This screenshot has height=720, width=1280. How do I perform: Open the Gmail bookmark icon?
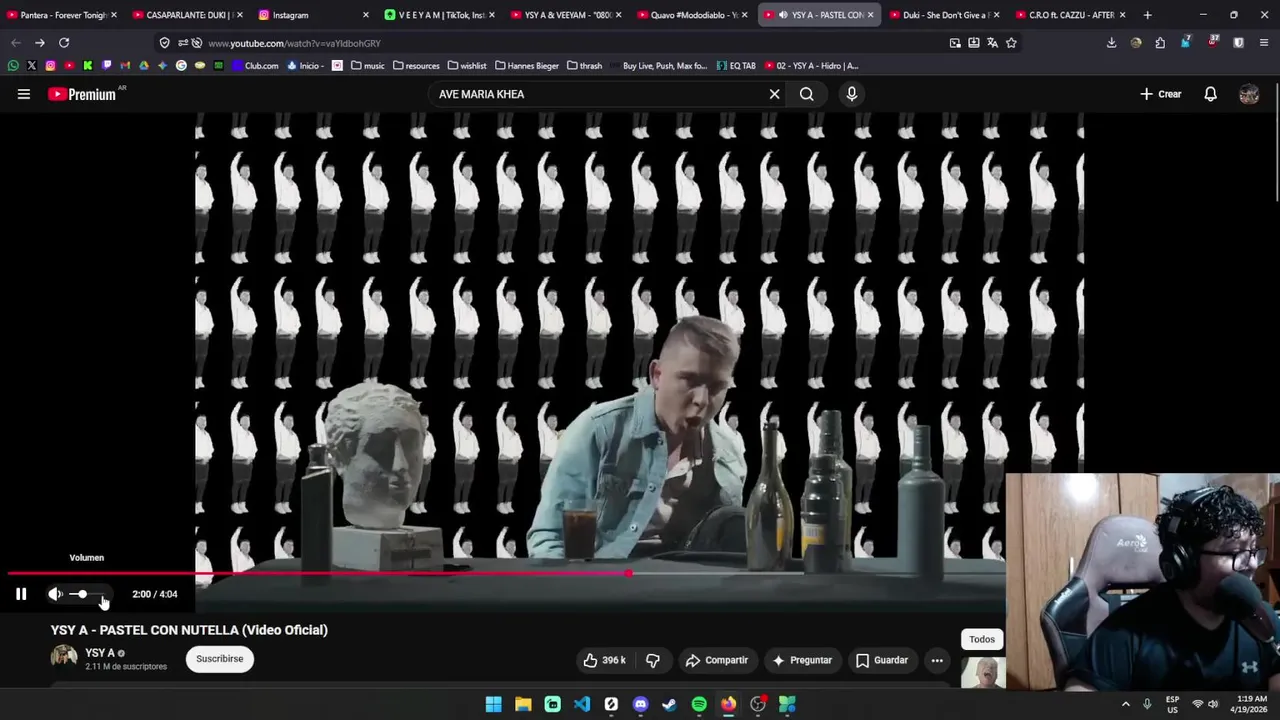pos(125,66)
